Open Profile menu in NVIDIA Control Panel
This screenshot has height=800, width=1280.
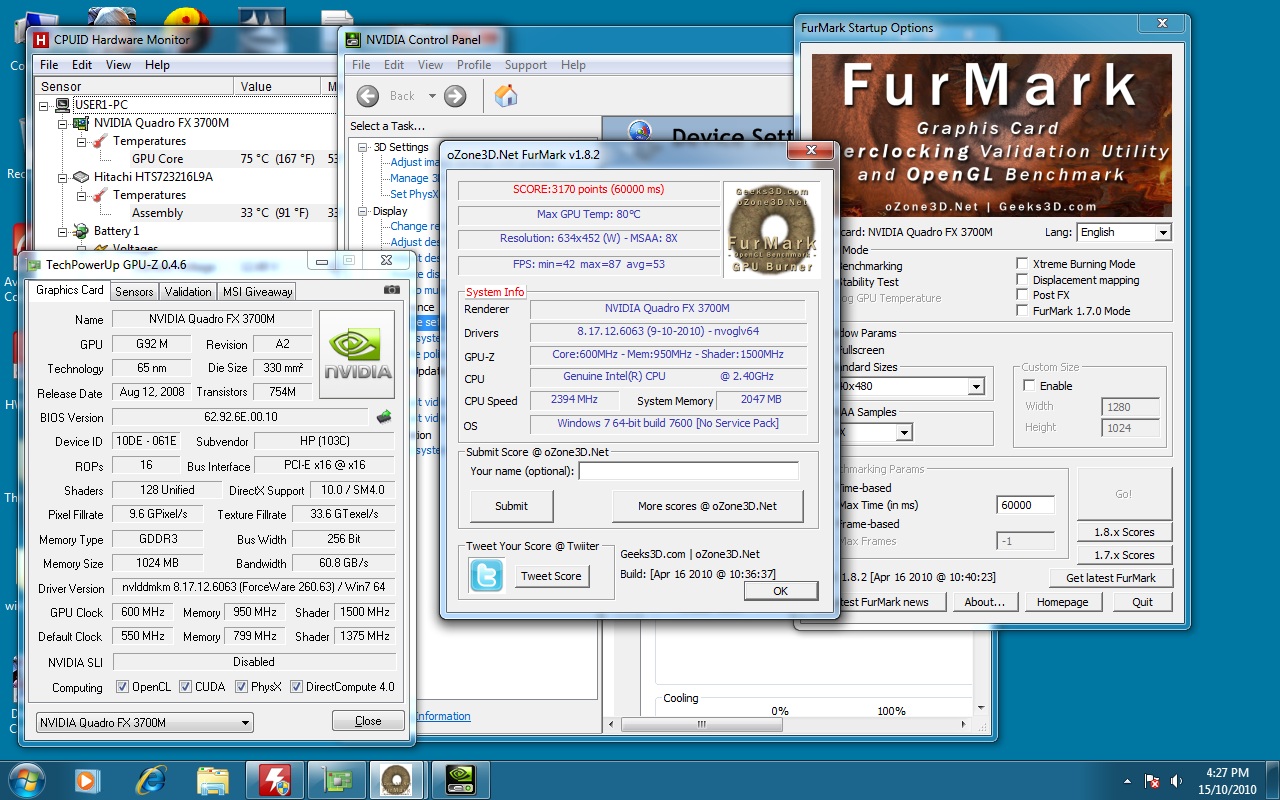474,65
